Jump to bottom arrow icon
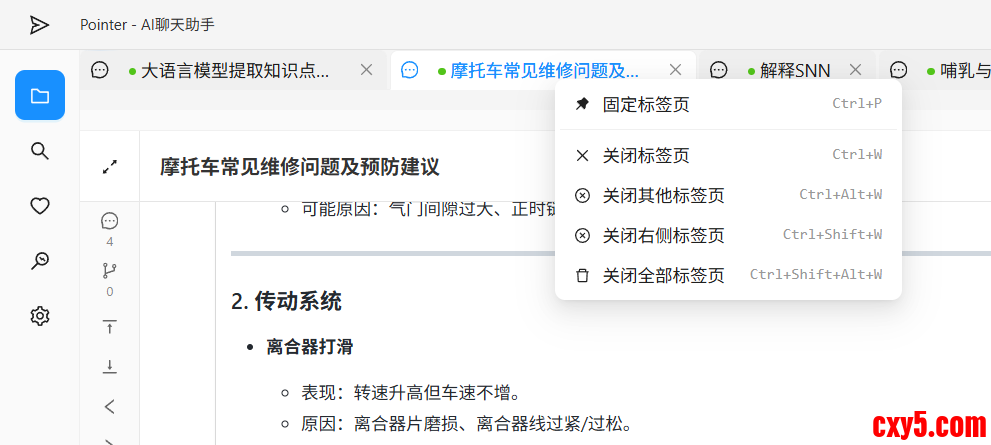This screenshot has height=445, width=991. coord(110,366)
